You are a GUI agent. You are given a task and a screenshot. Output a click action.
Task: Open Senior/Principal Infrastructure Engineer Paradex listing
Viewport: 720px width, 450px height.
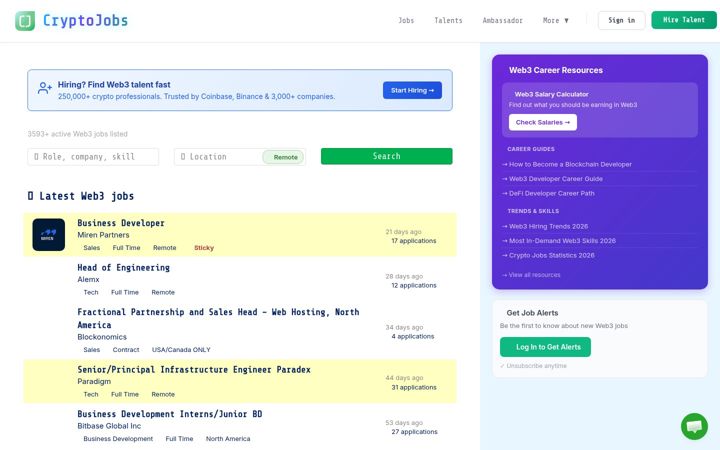194,370
